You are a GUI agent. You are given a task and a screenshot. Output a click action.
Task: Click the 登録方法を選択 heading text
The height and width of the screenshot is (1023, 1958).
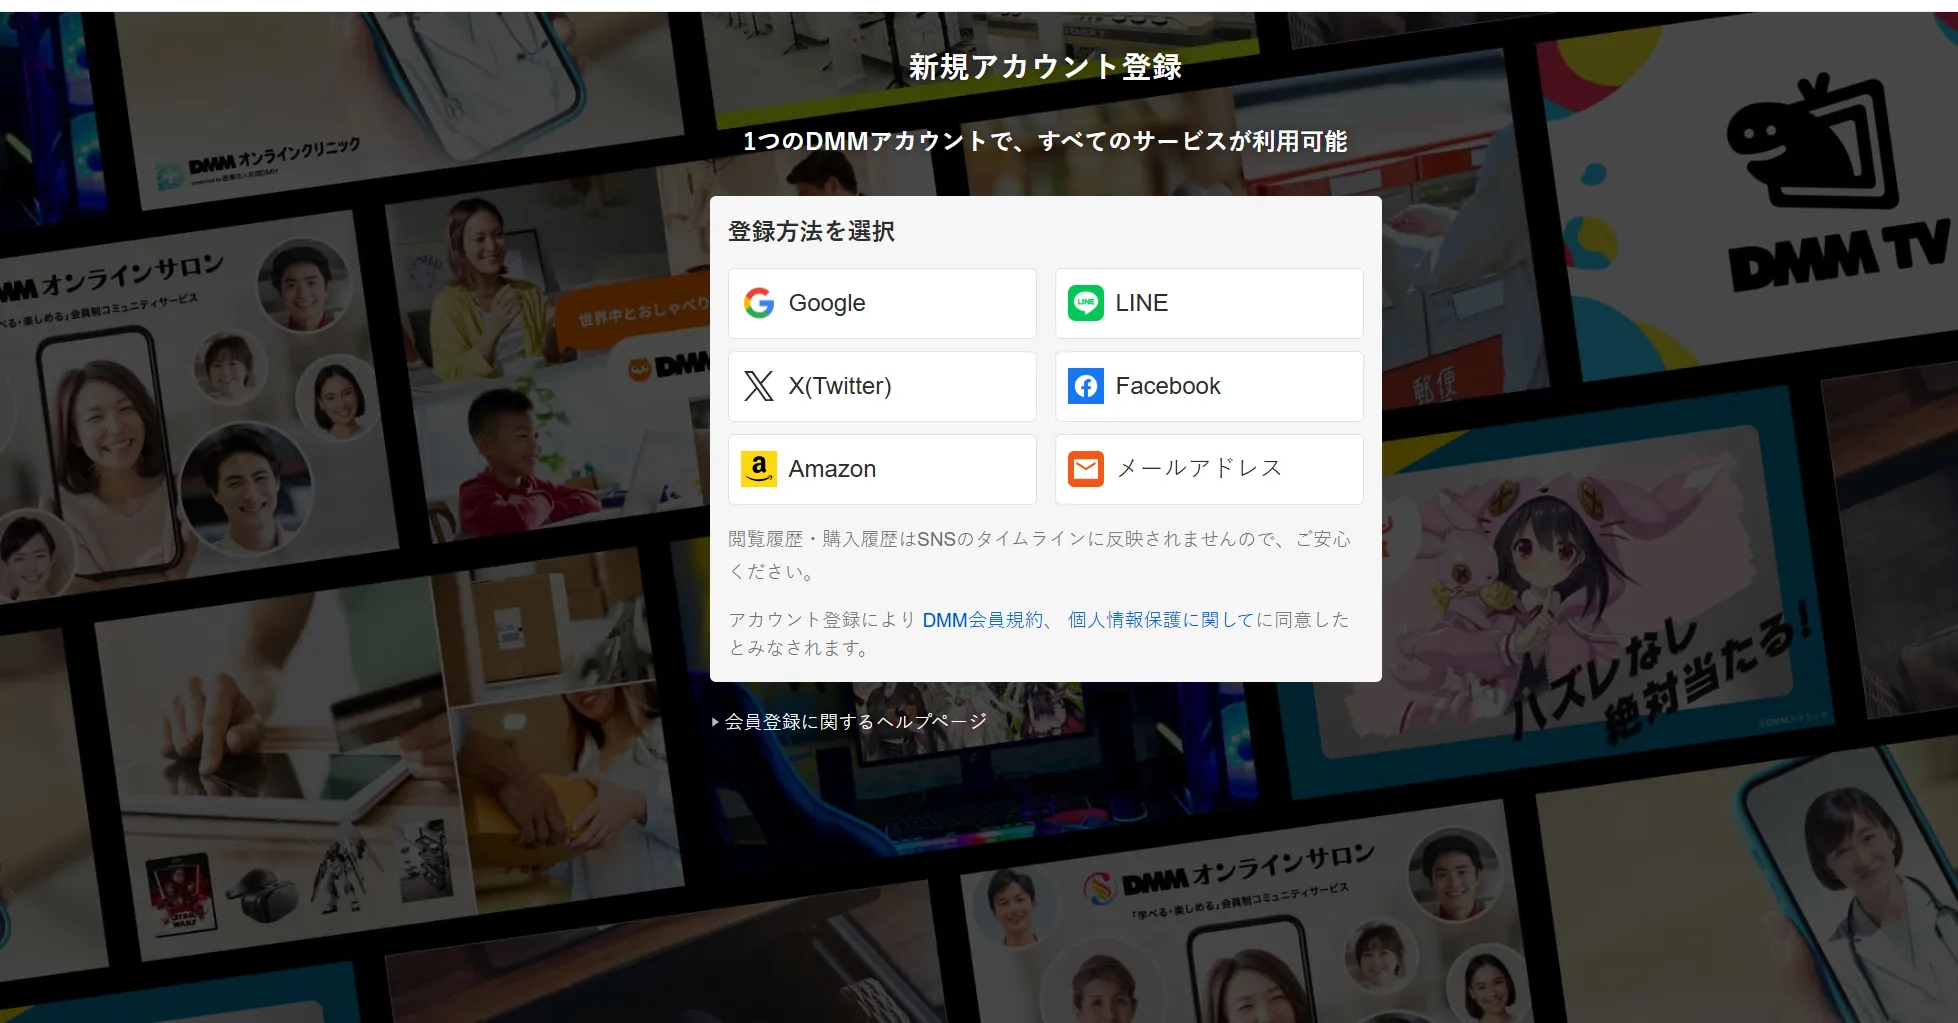(811, 232)
